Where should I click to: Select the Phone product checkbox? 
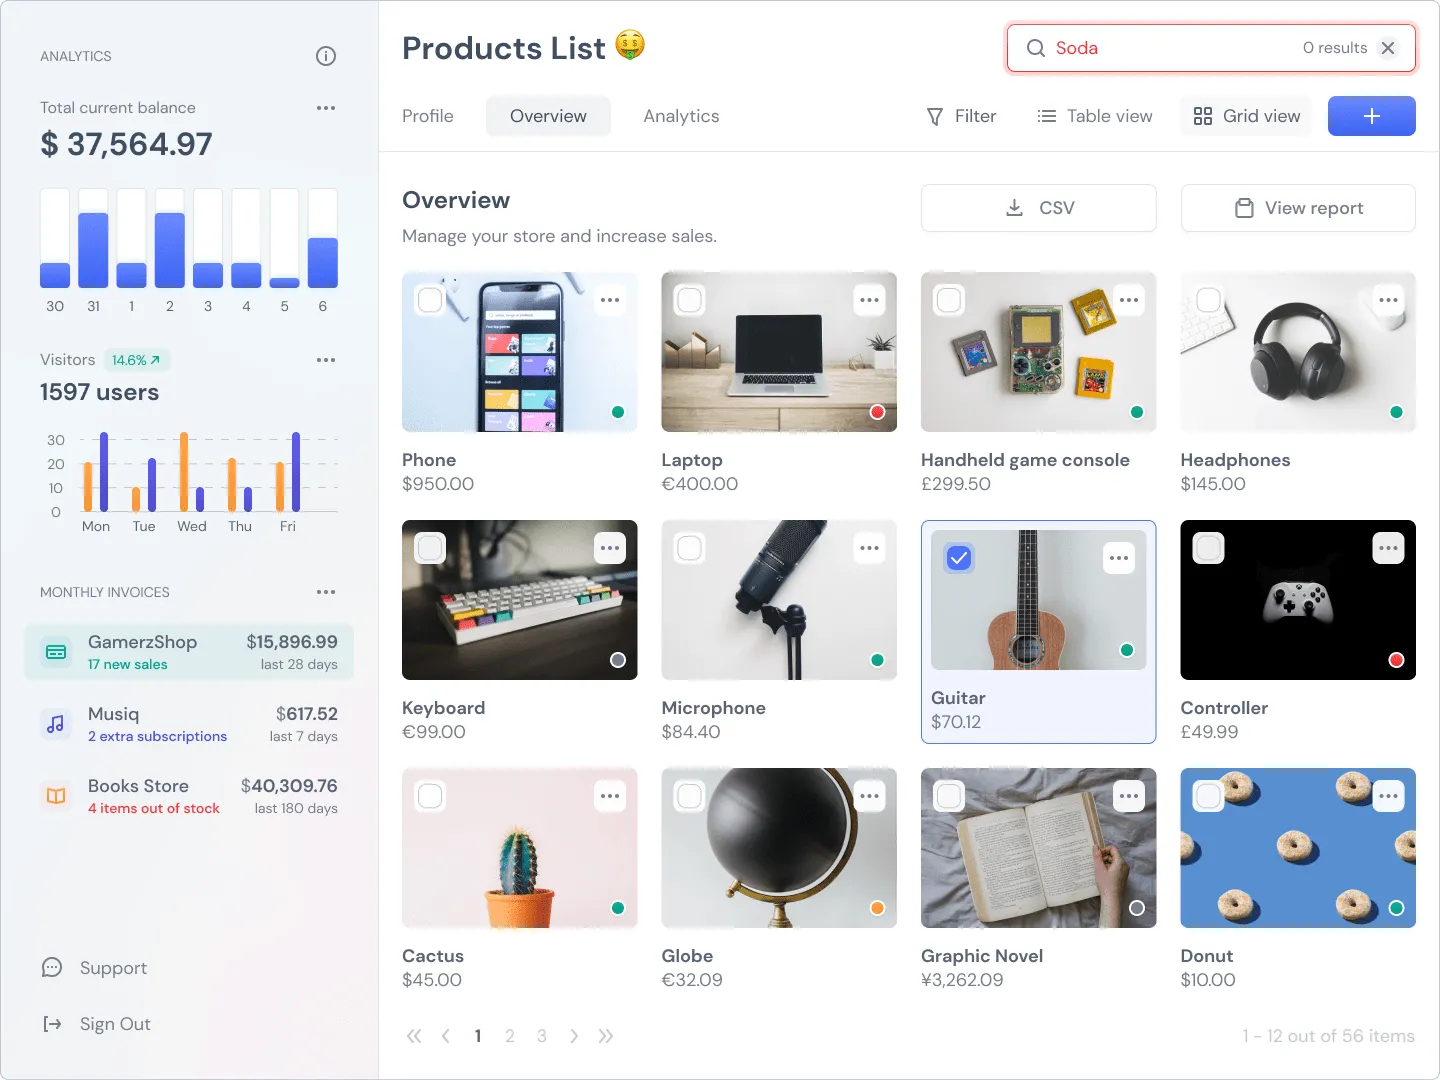pyautogui.click(x=430, y=299)
